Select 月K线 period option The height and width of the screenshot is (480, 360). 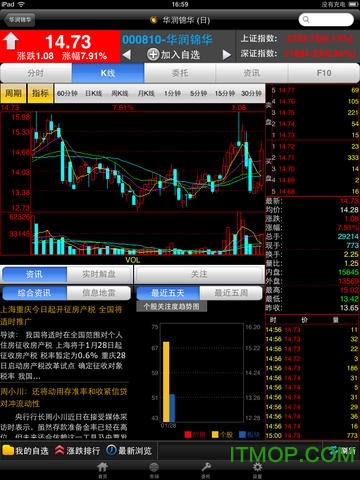coord(146,93)
